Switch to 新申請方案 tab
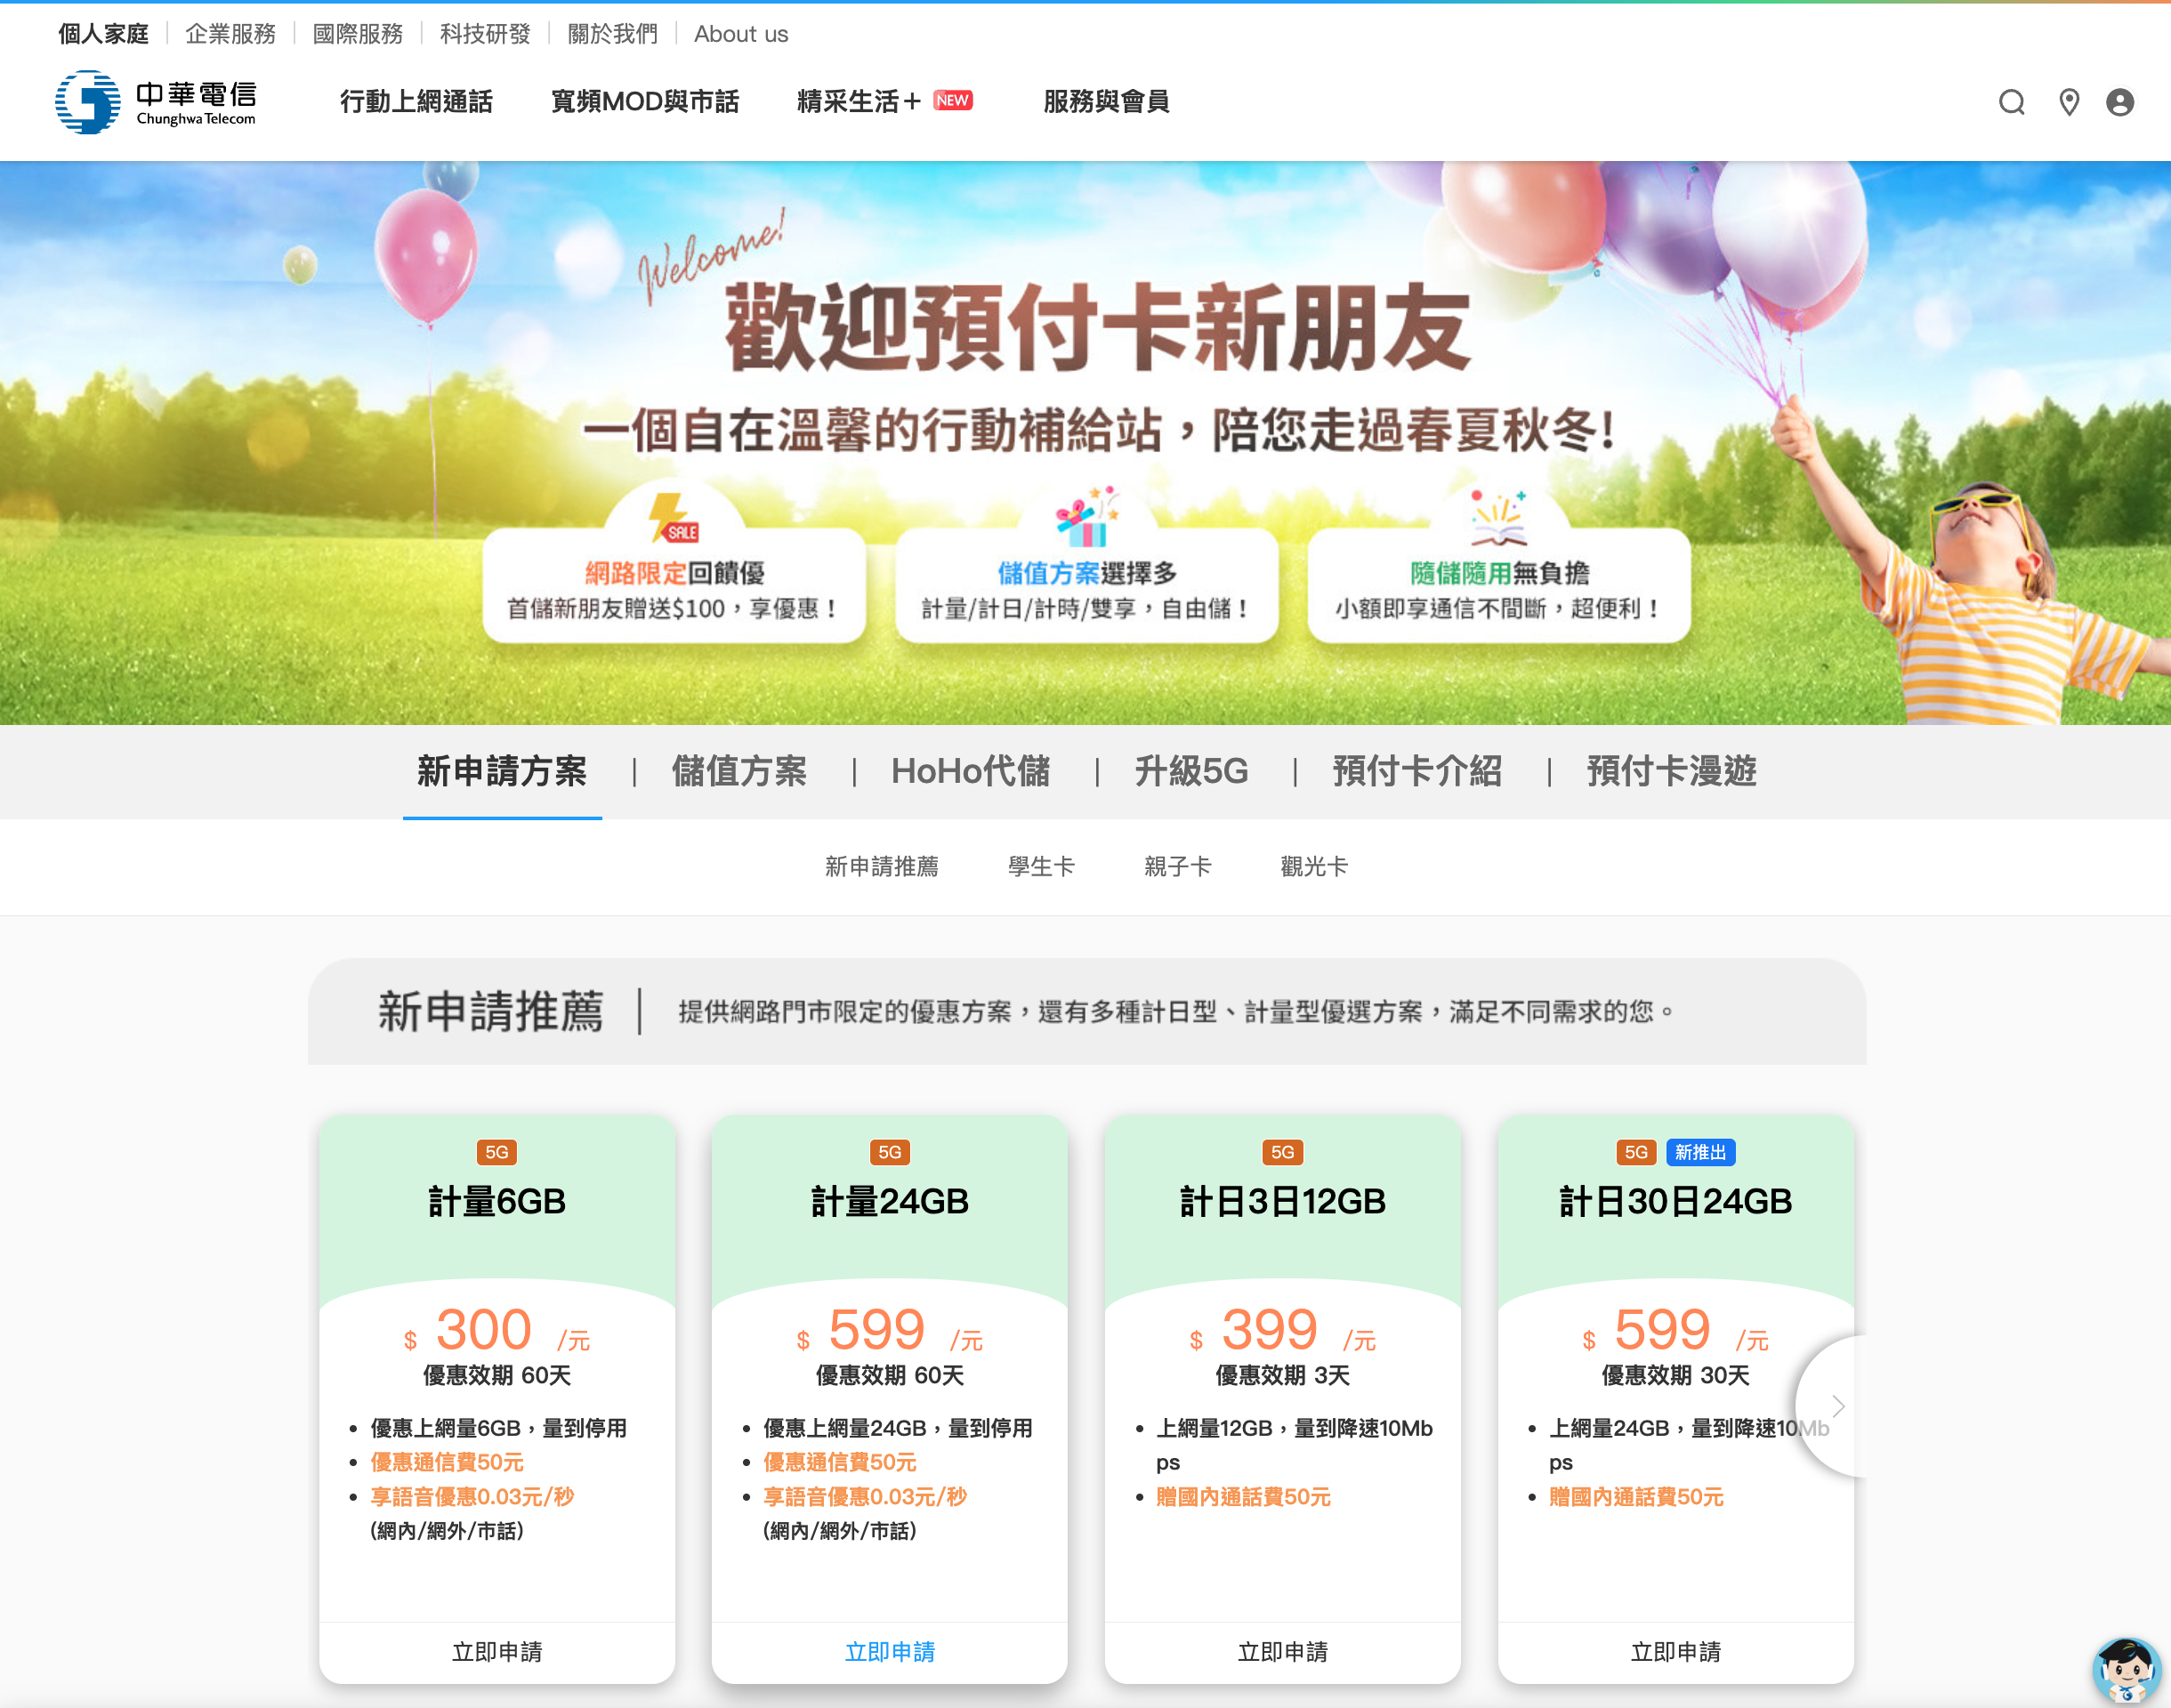This screenshot has height=1708, width=2171. click(x=502, y=771)
